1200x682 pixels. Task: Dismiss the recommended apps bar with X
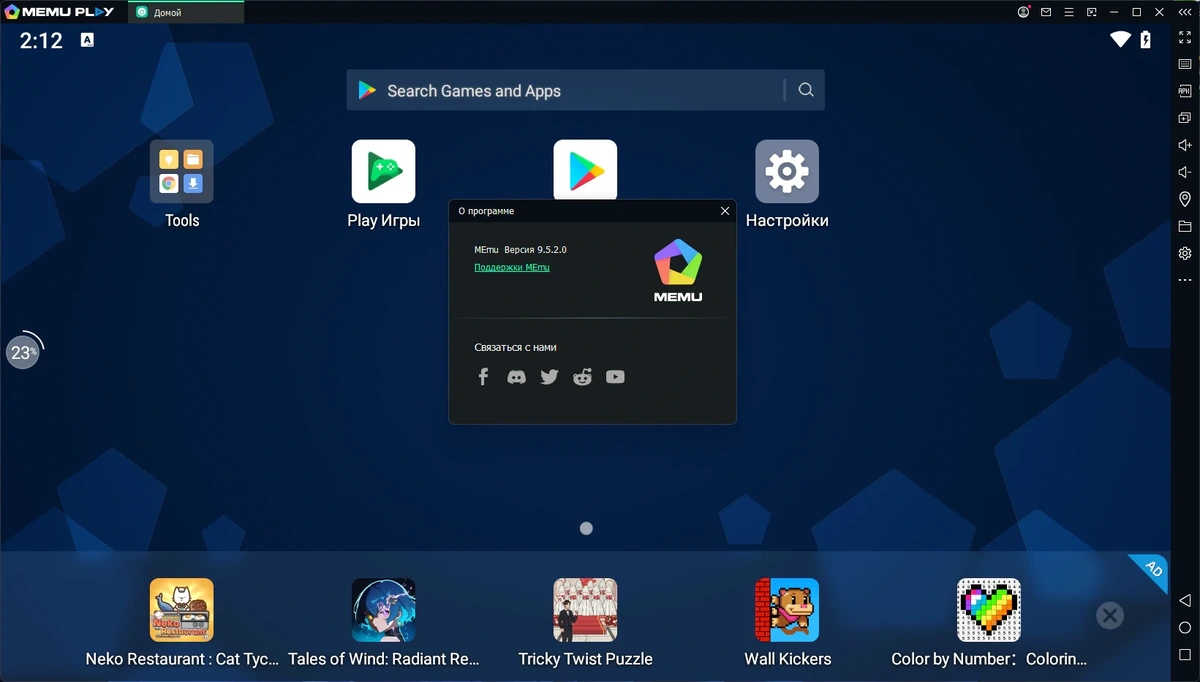click(x=1109, y=615)
